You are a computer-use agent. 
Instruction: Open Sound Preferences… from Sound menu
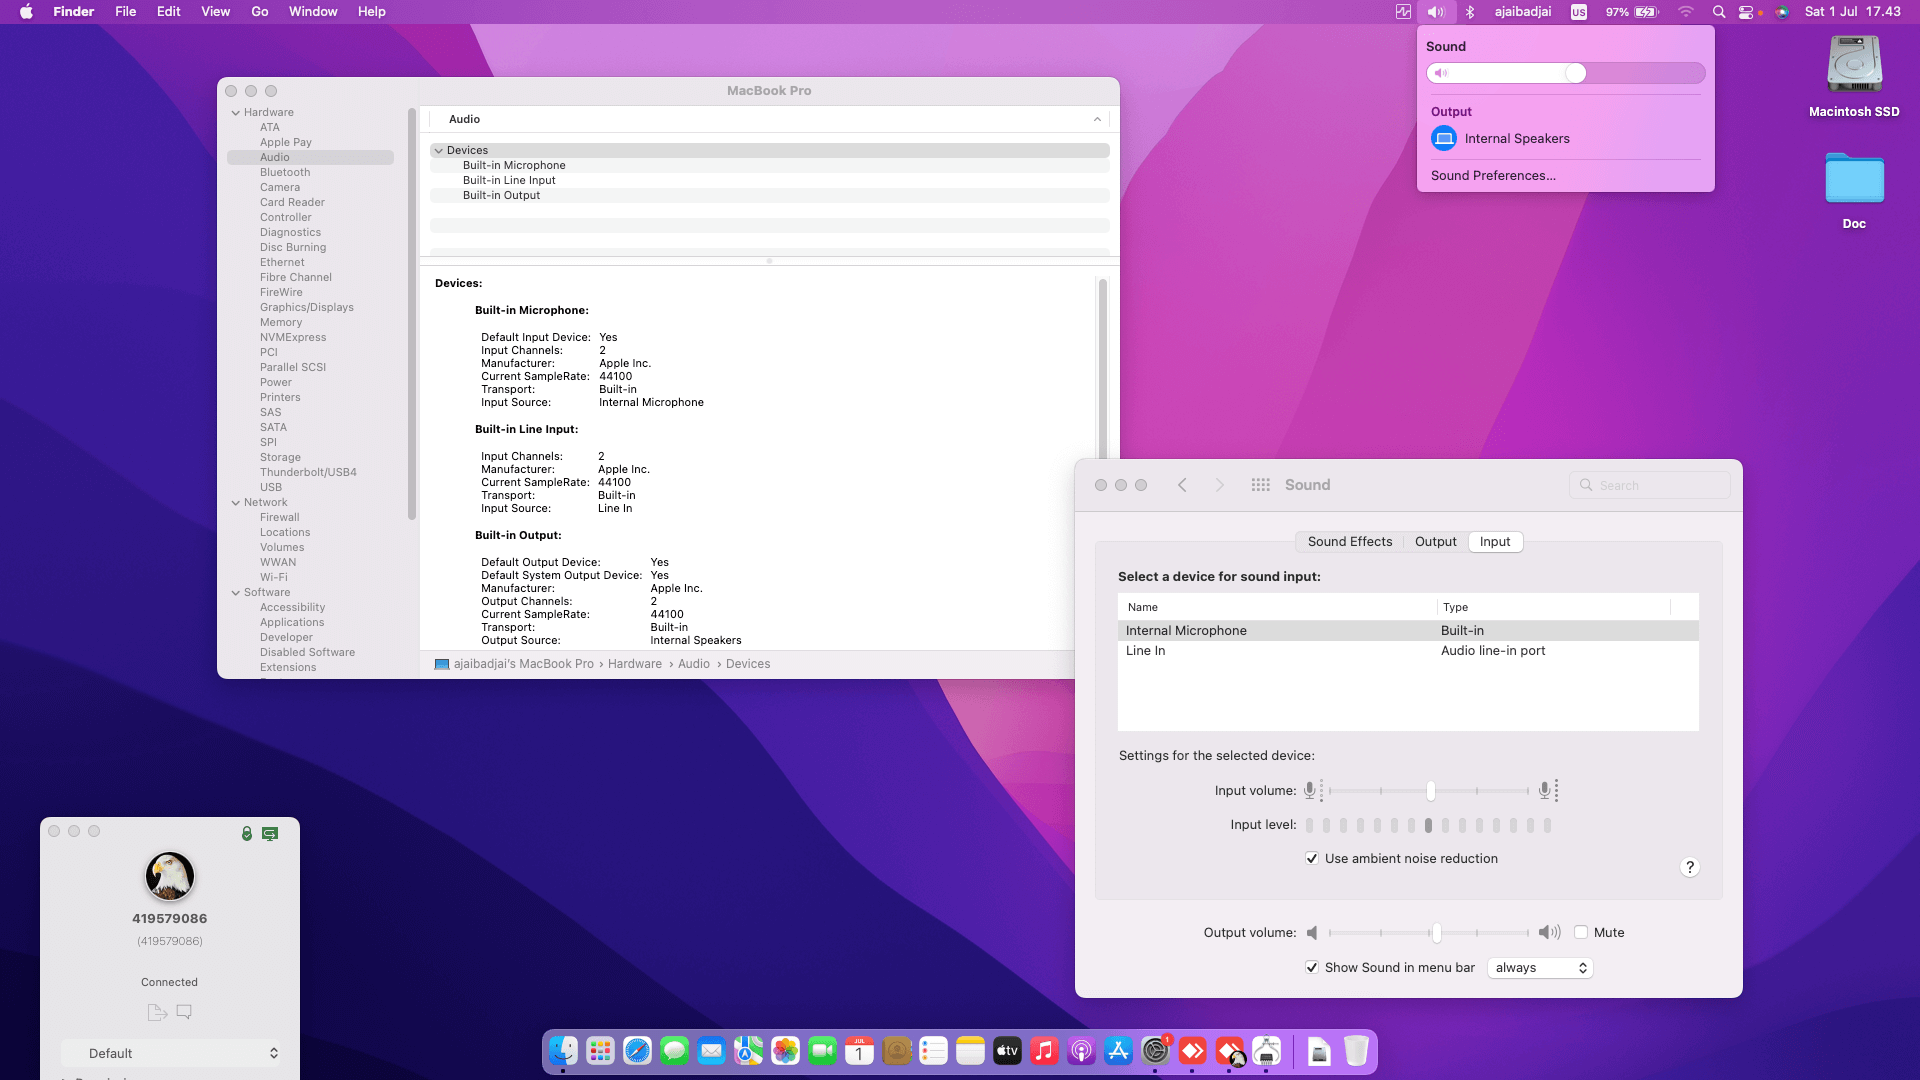pos(1493,176)
